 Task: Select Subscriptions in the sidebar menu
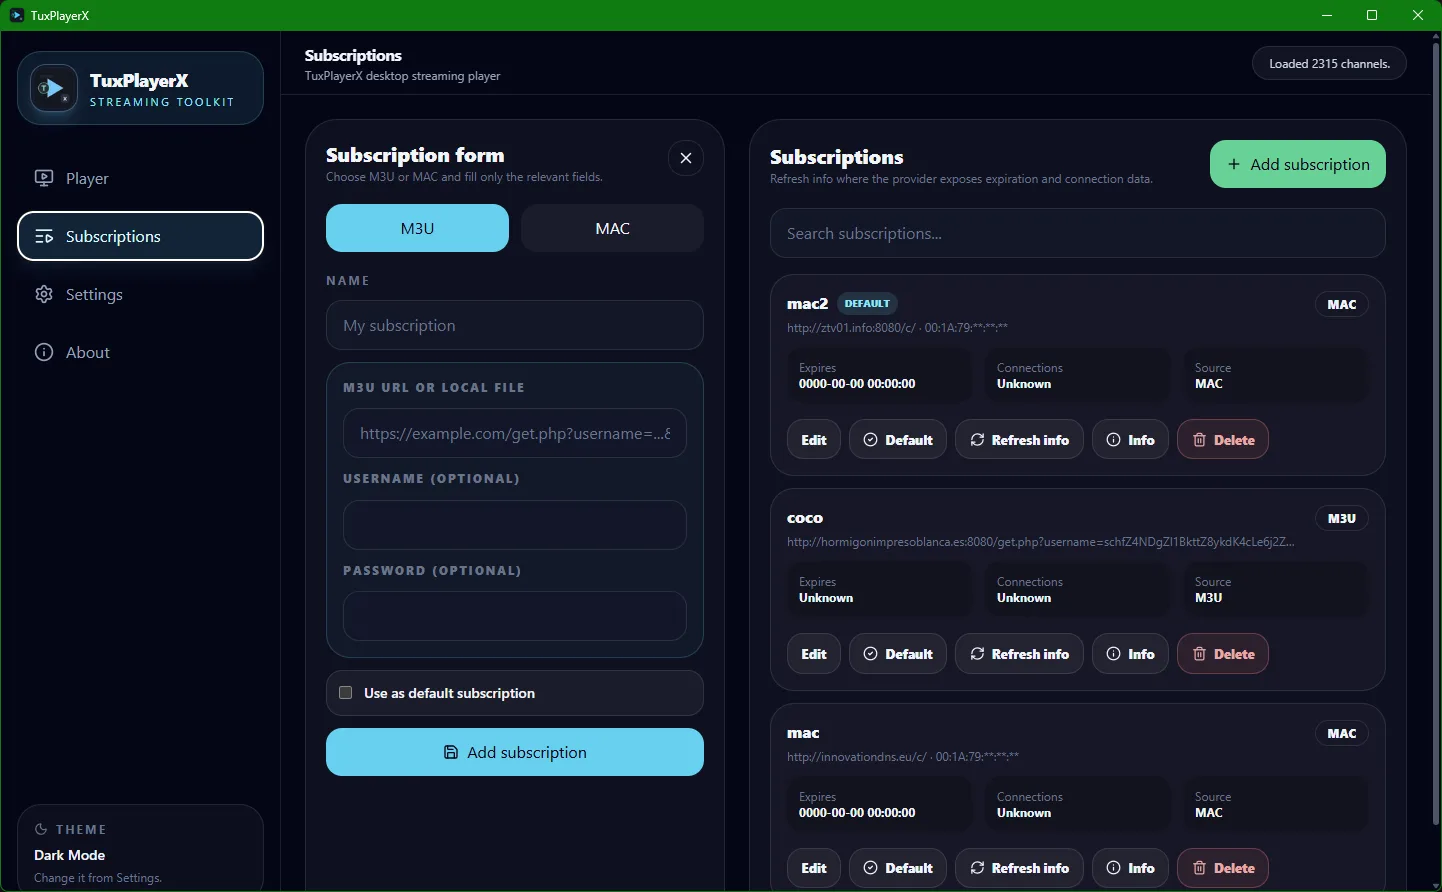point(140,237)
